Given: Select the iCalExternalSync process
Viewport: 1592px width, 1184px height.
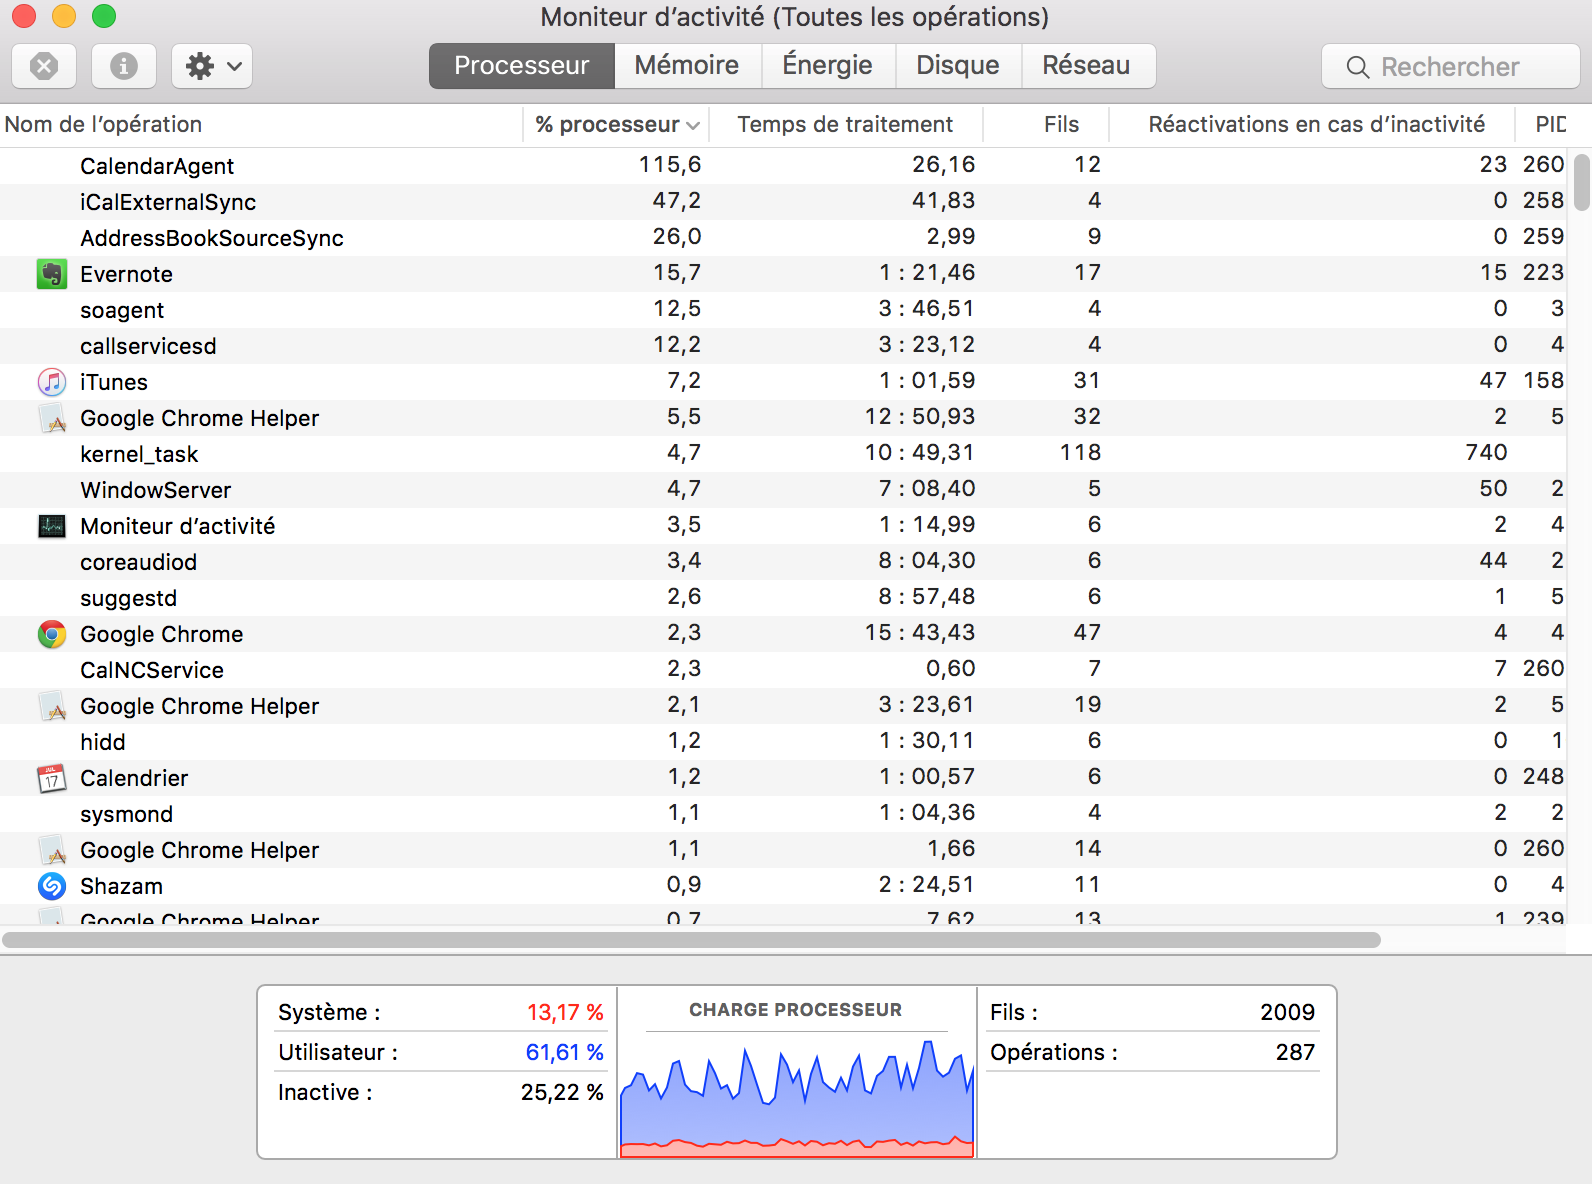Looking at the screenshot, I should [168, 202].
